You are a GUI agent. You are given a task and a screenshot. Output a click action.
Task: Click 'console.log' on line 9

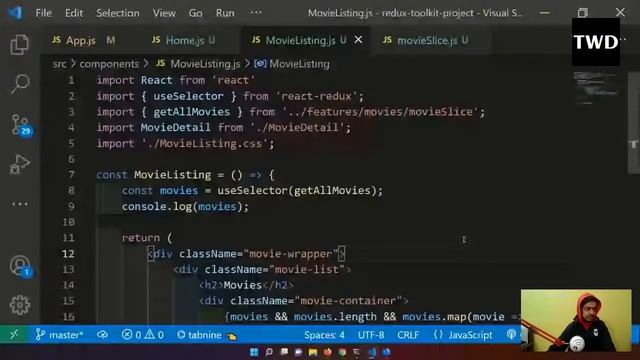click(x=157, y=207)
